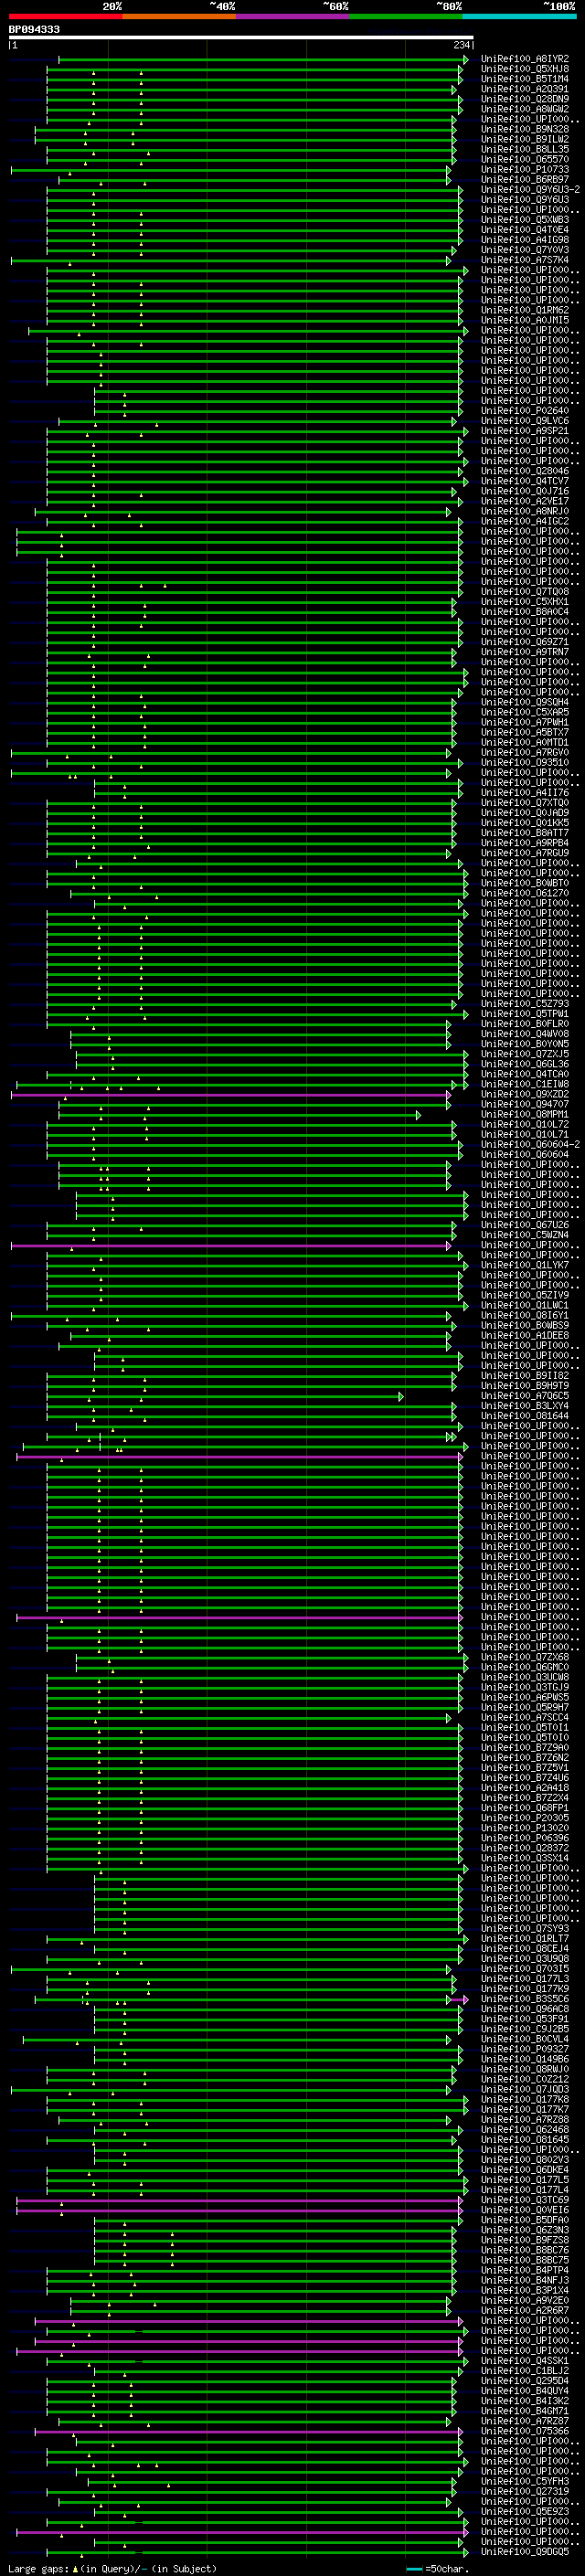Click the Large gaps legend text

coord(39,2569)
